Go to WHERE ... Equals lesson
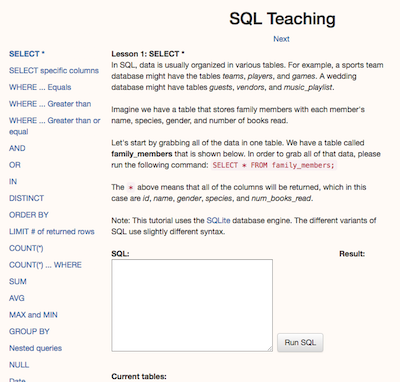This screenshot has height=382, width=400. tap(40, 87)
